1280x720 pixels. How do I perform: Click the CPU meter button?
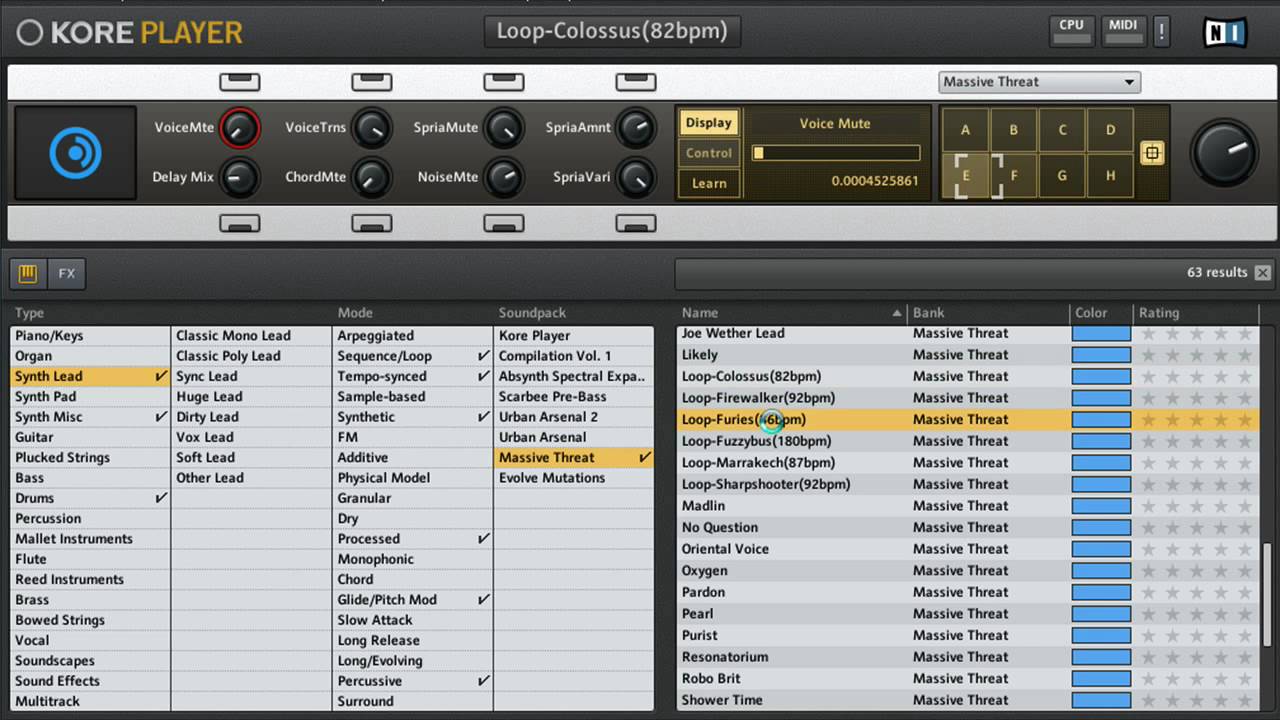click(x=1071, y=31)
